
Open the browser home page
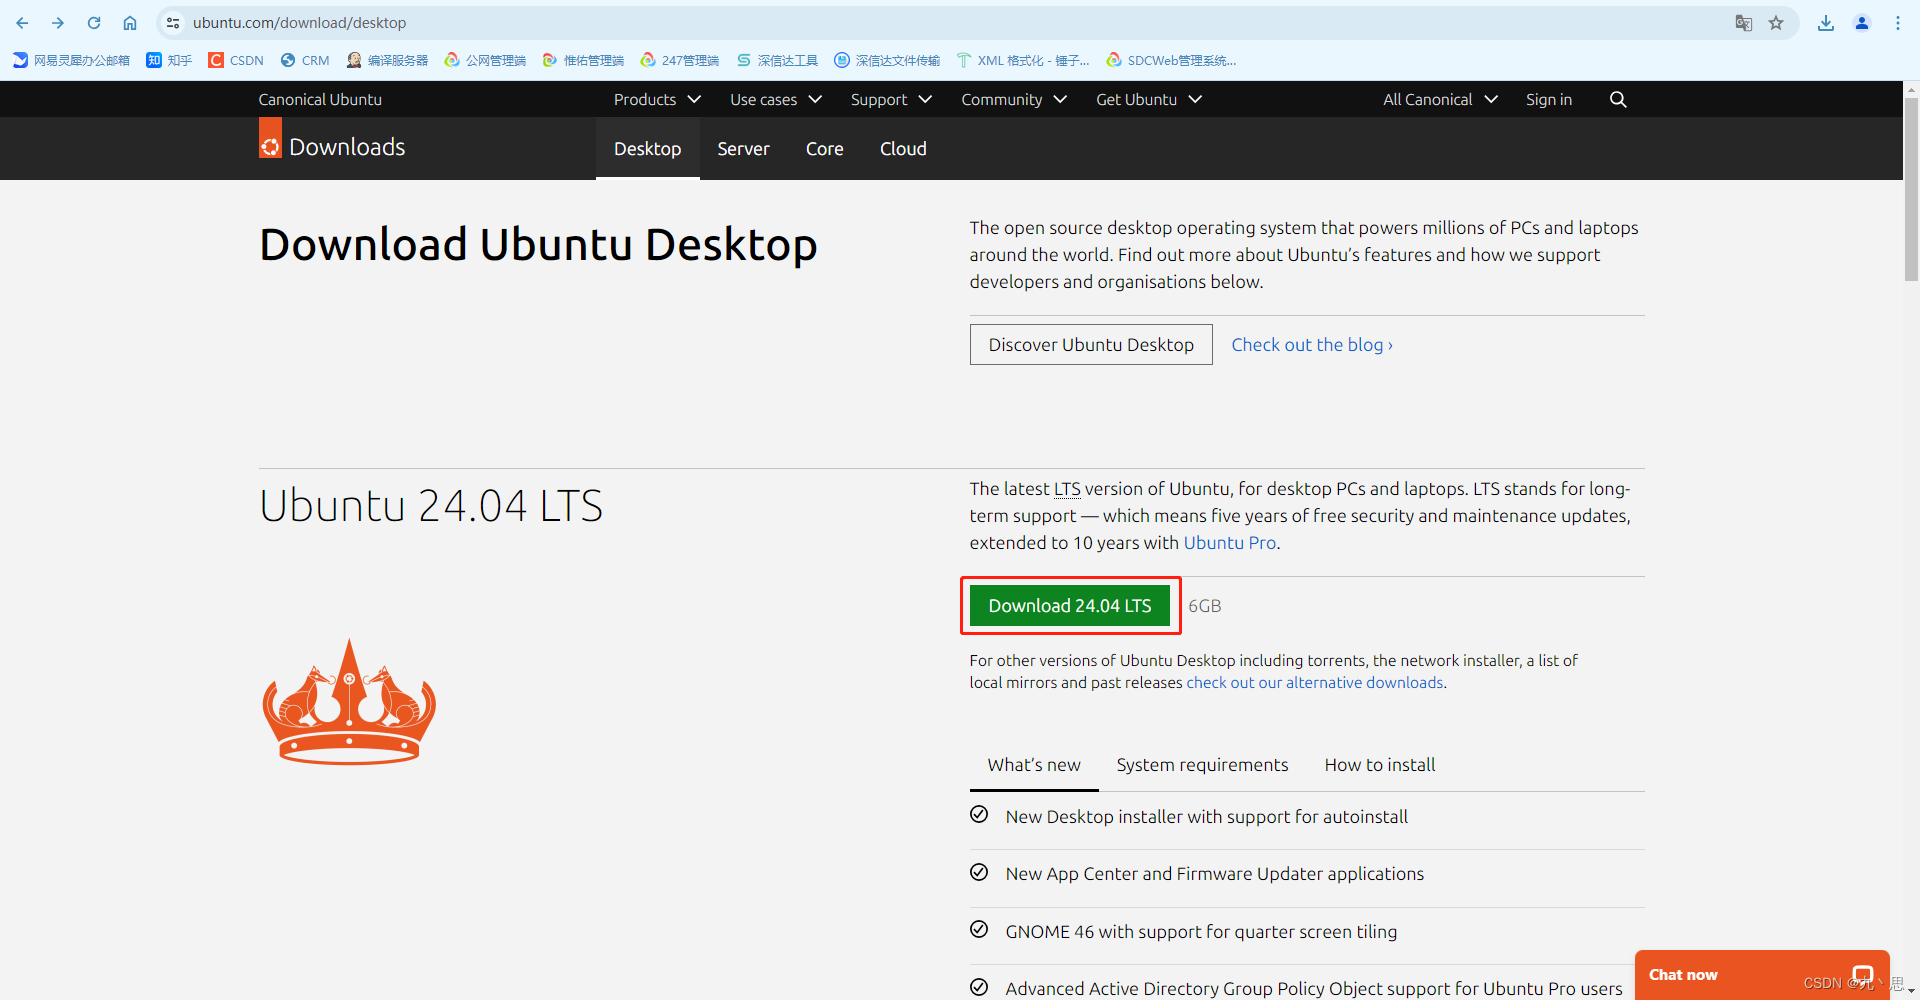tap(130, 23)
